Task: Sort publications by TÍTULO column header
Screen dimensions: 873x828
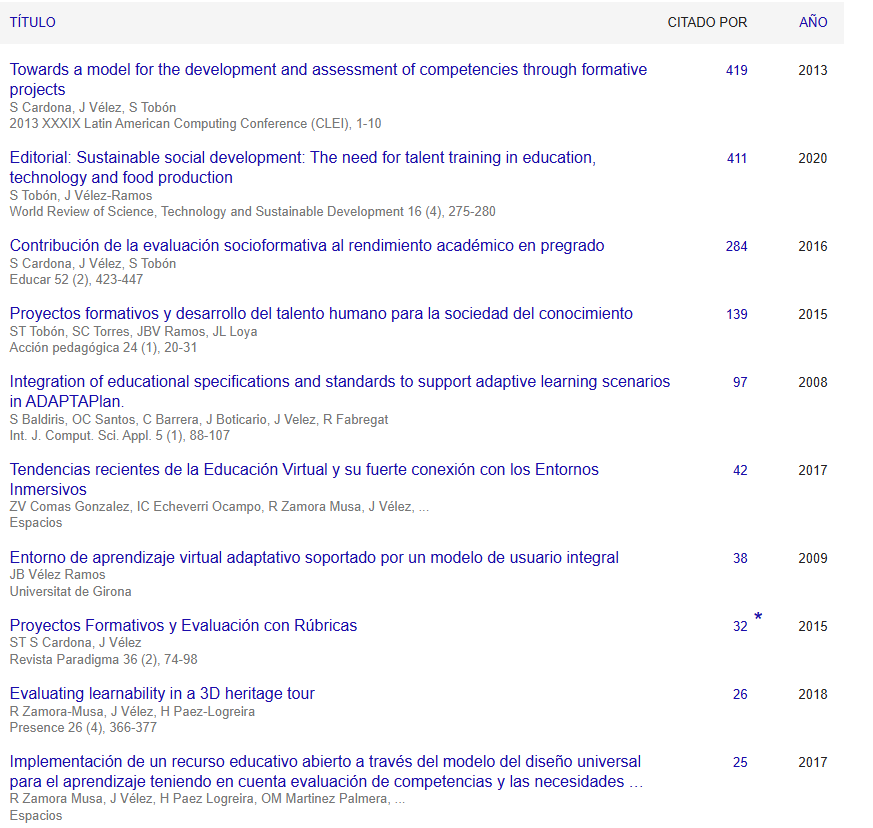Action: [x=33, y=22]
